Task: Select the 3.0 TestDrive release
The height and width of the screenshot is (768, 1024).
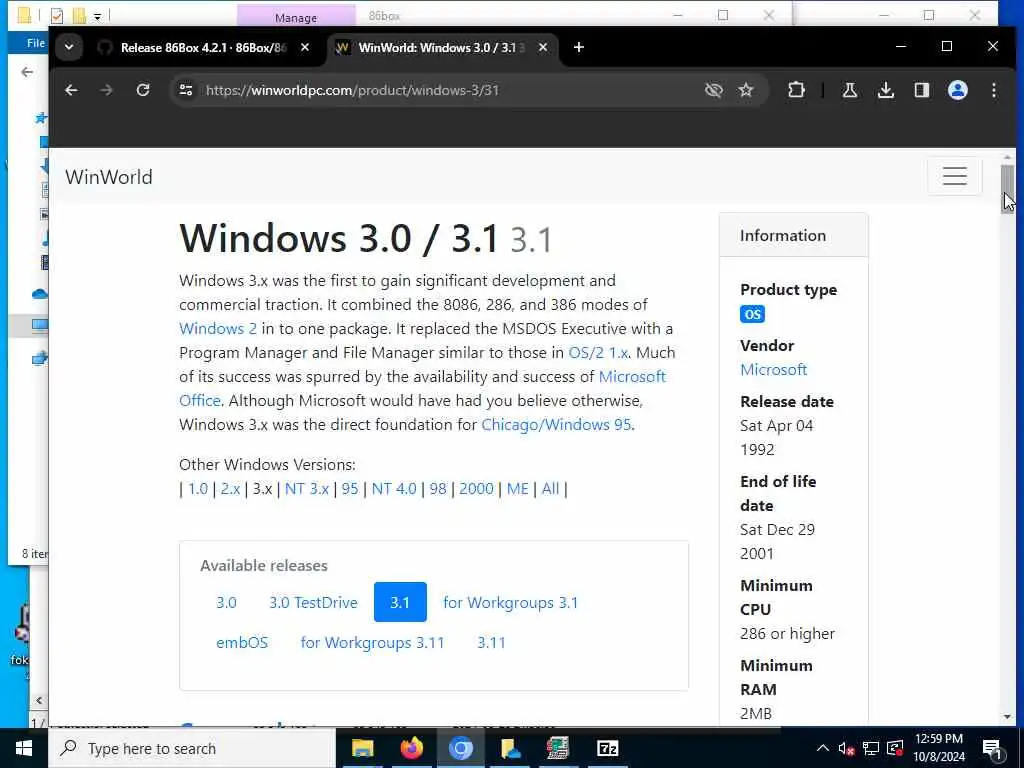Action: (x=313, y=602)
